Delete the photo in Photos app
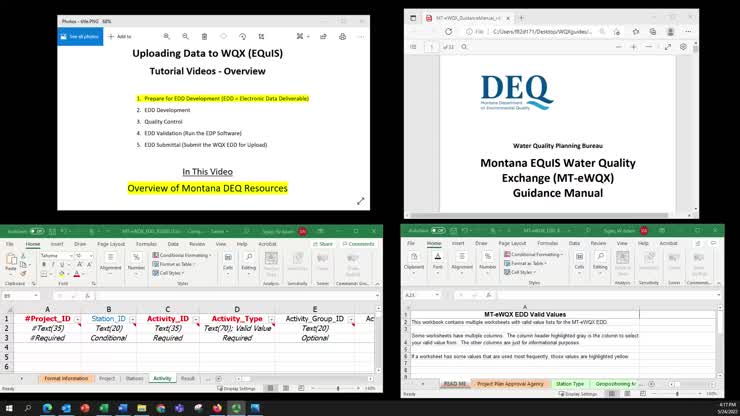This screenshot has width=740, height=416. pyautogui.click(x=204, y=36)
